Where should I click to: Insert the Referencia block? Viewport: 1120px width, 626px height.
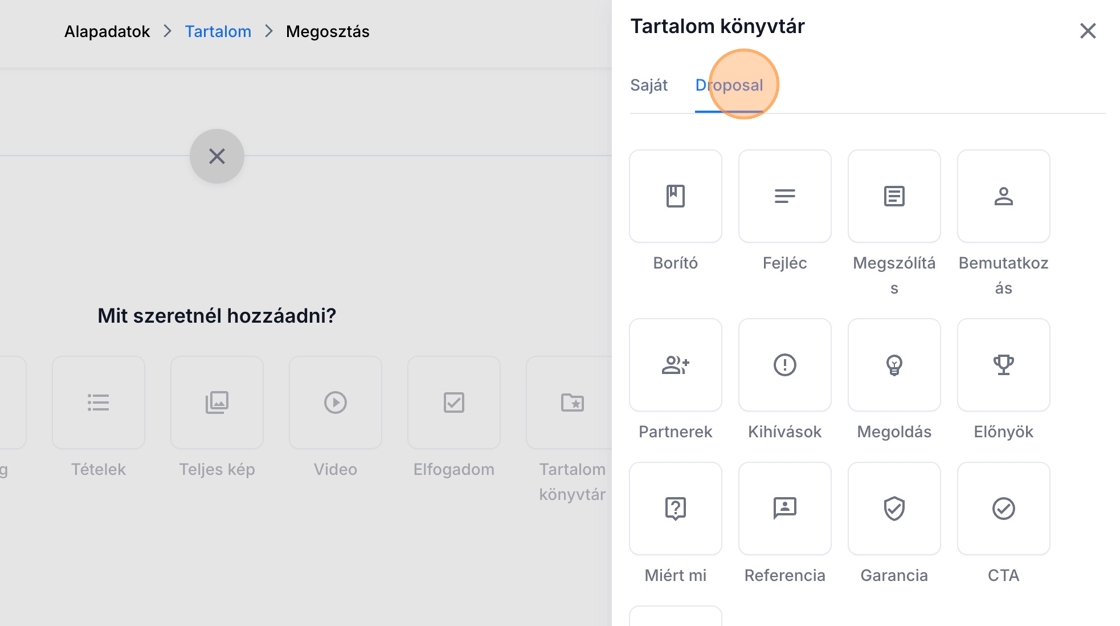784,508
